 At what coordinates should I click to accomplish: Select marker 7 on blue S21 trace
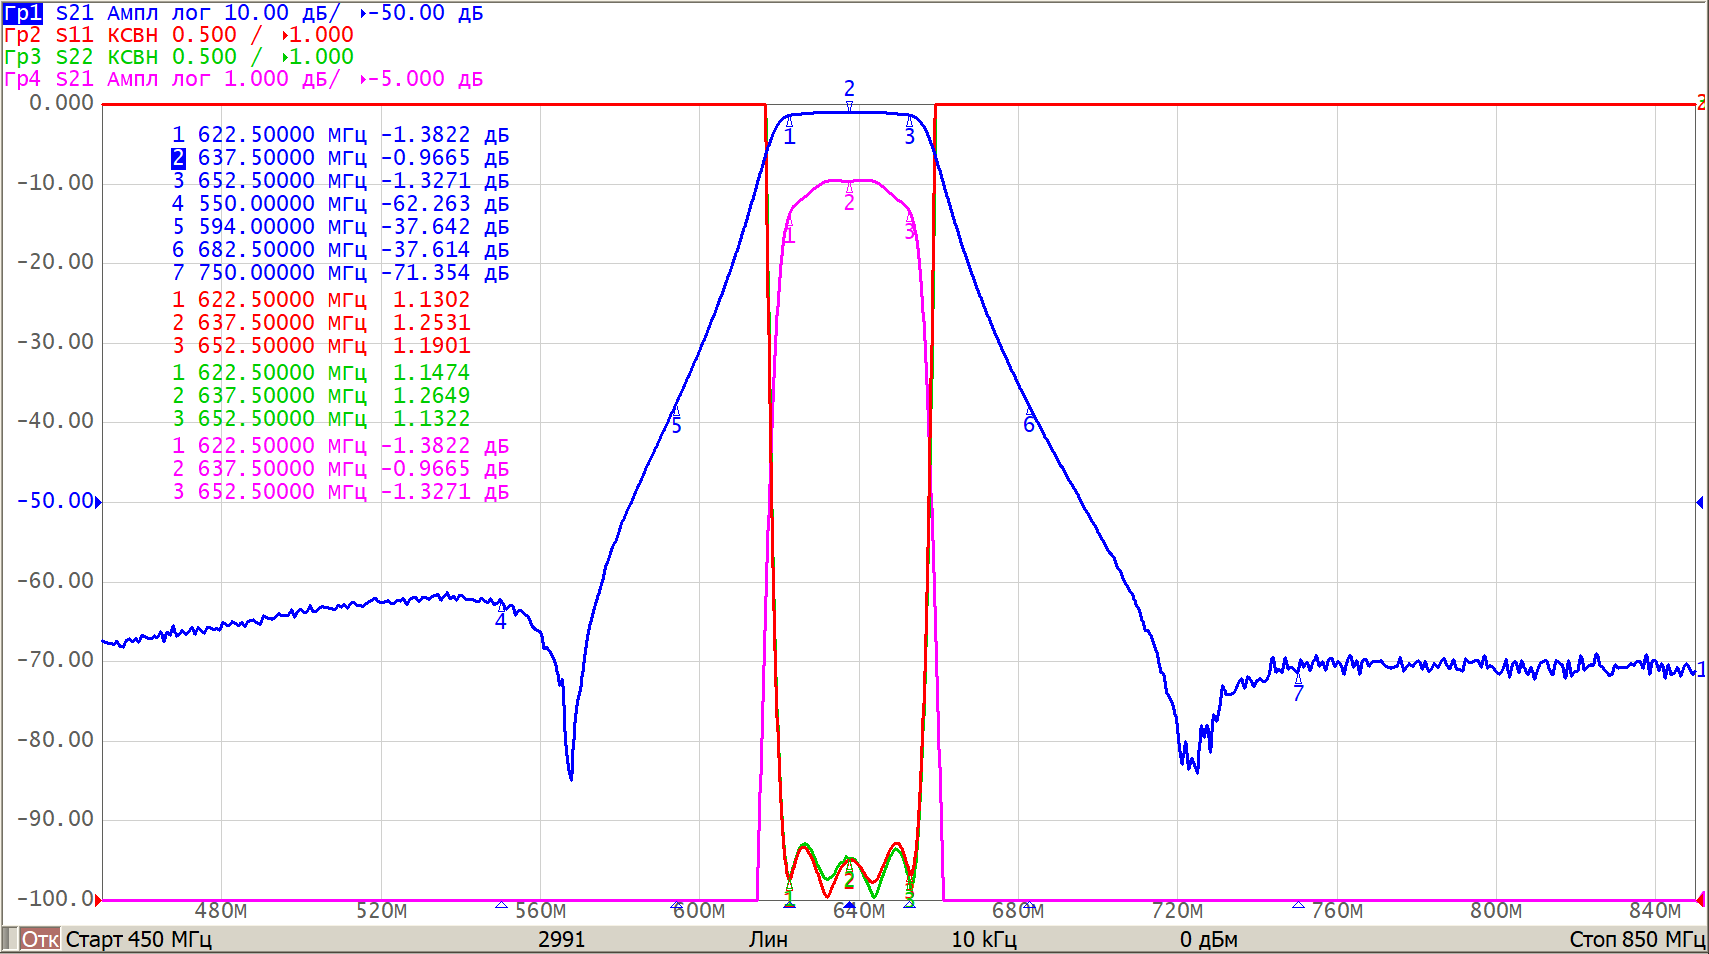click(x=1298, y=678)
